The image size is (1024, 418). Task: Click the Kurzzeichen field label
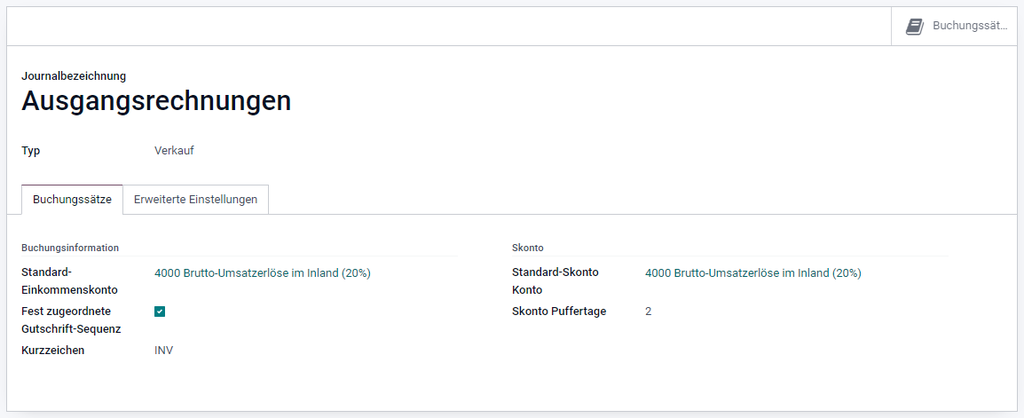[53, 351]
